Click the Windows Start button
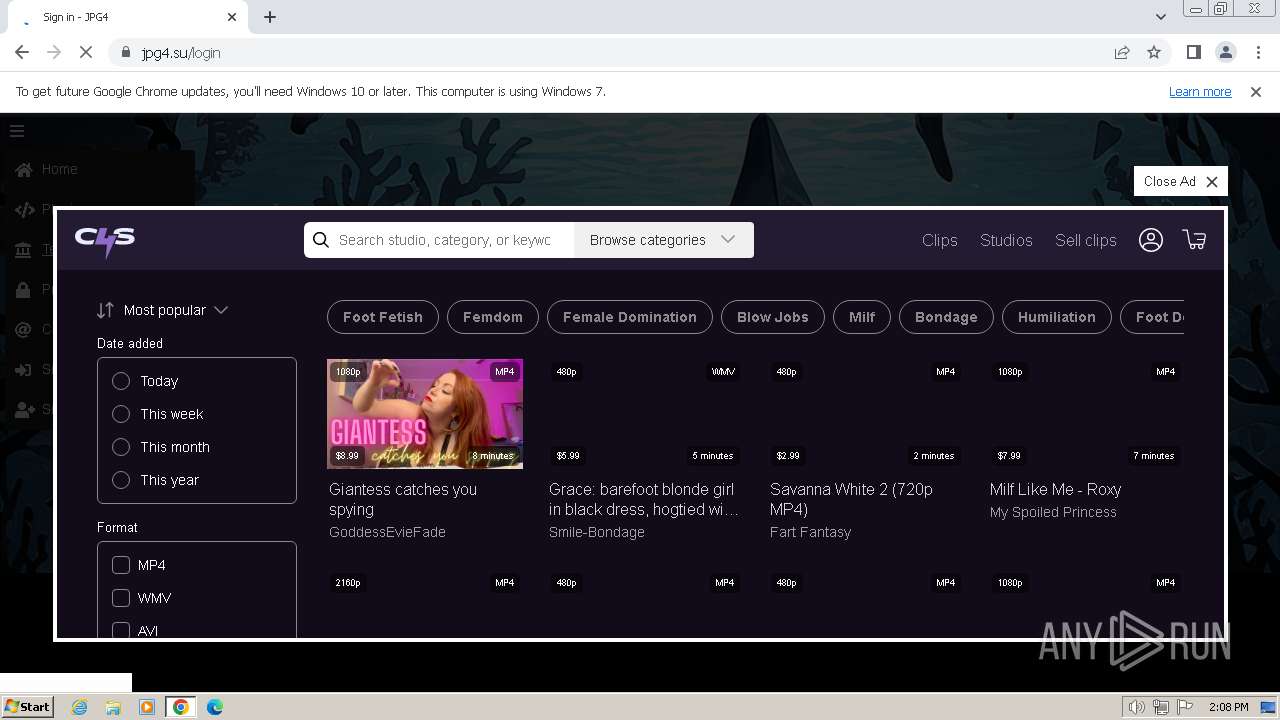The image size is (1280, 720). [27, 706]
